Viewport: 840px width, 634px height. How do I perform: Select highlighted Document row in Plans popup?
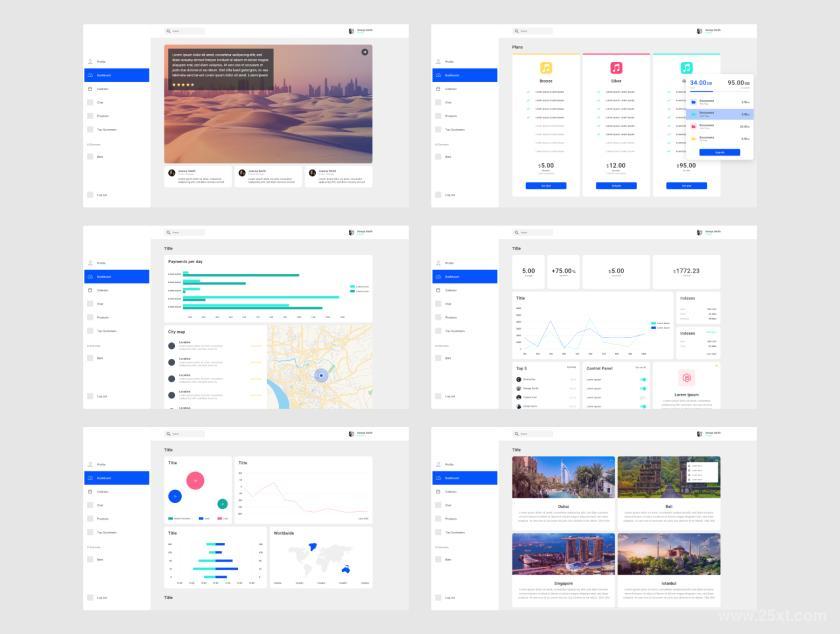(720, 114)
